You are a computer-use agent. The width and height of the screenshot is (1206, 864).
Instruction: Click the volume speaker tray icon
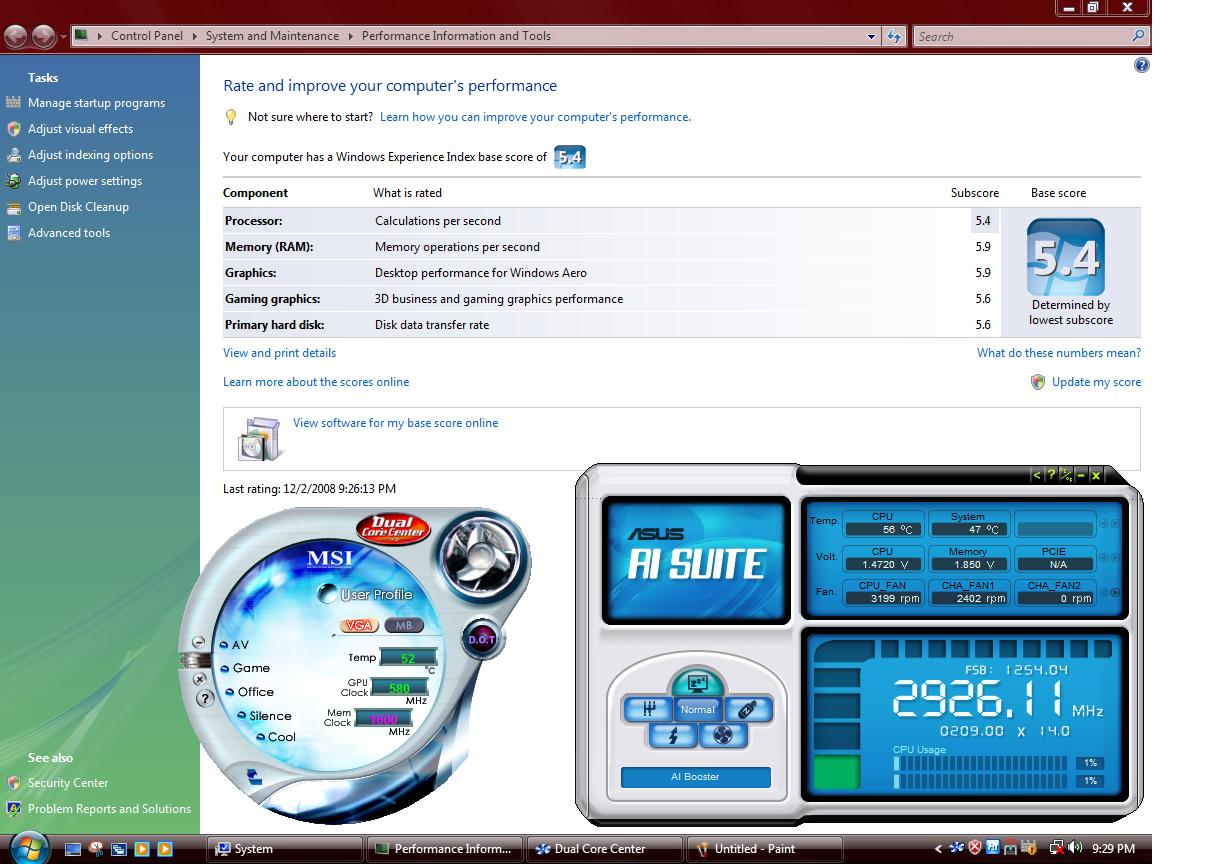point(1075,848)
